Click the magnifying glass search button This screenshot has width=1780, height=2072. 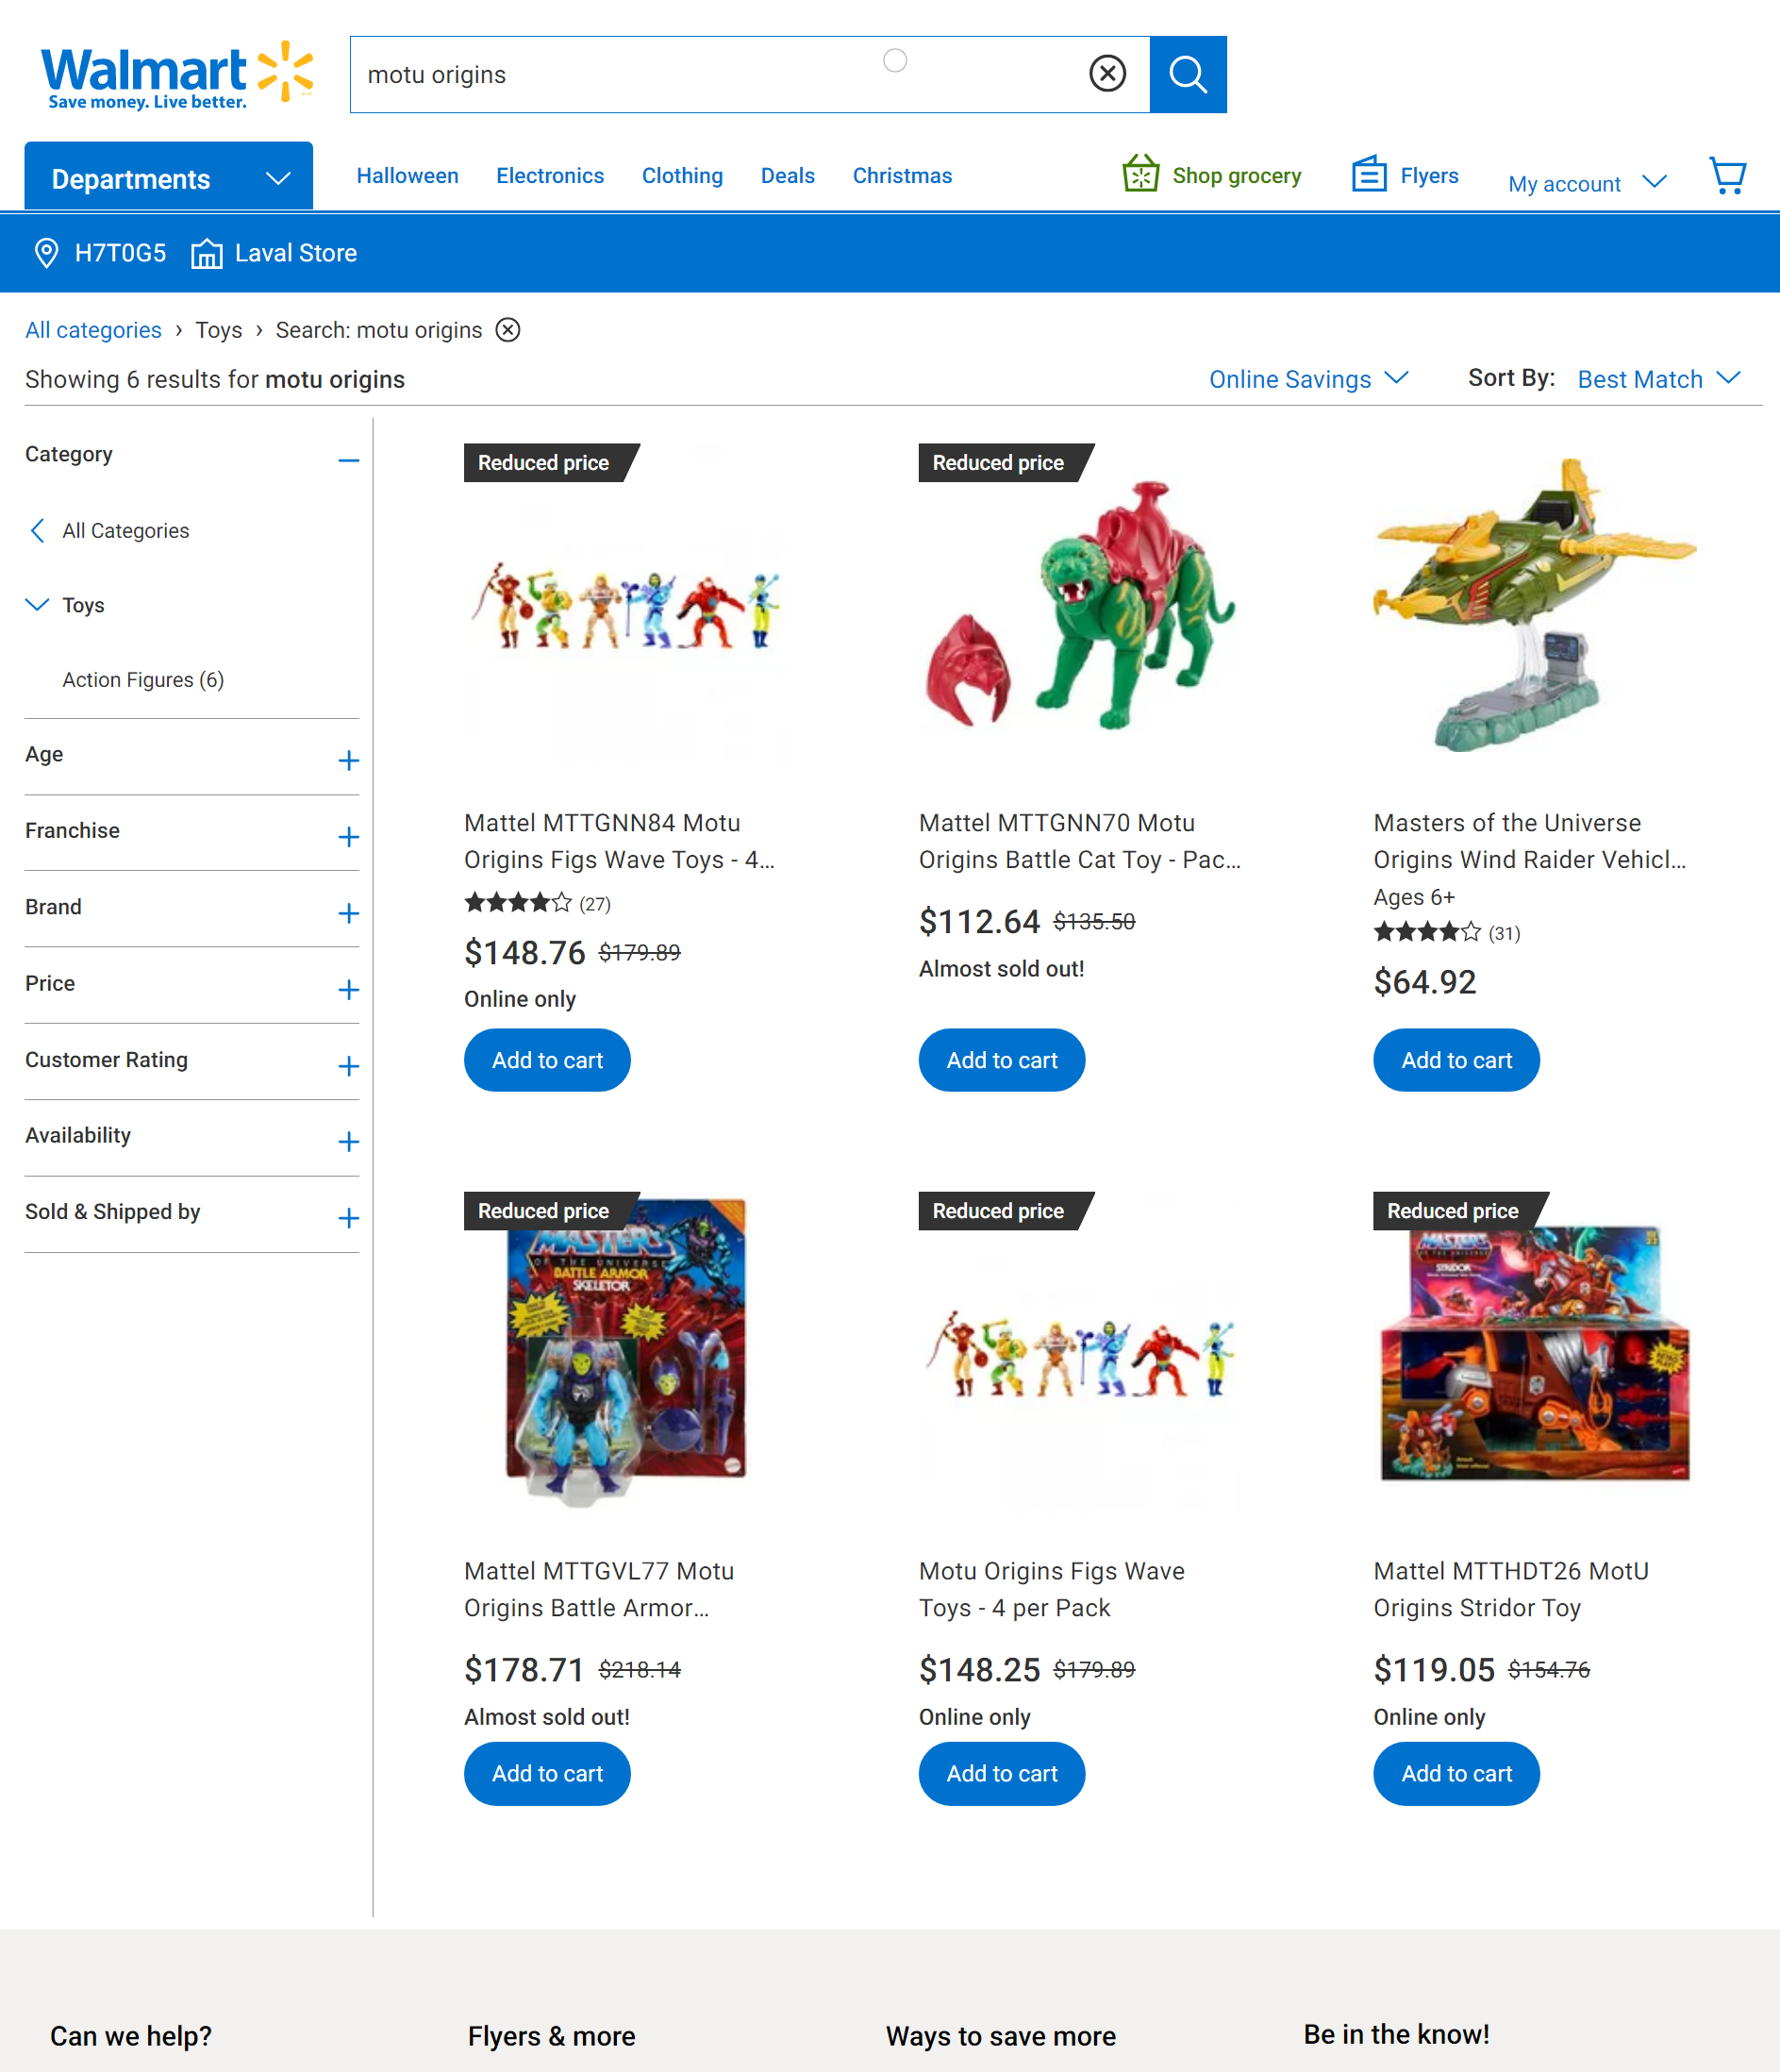[1188, 74]
